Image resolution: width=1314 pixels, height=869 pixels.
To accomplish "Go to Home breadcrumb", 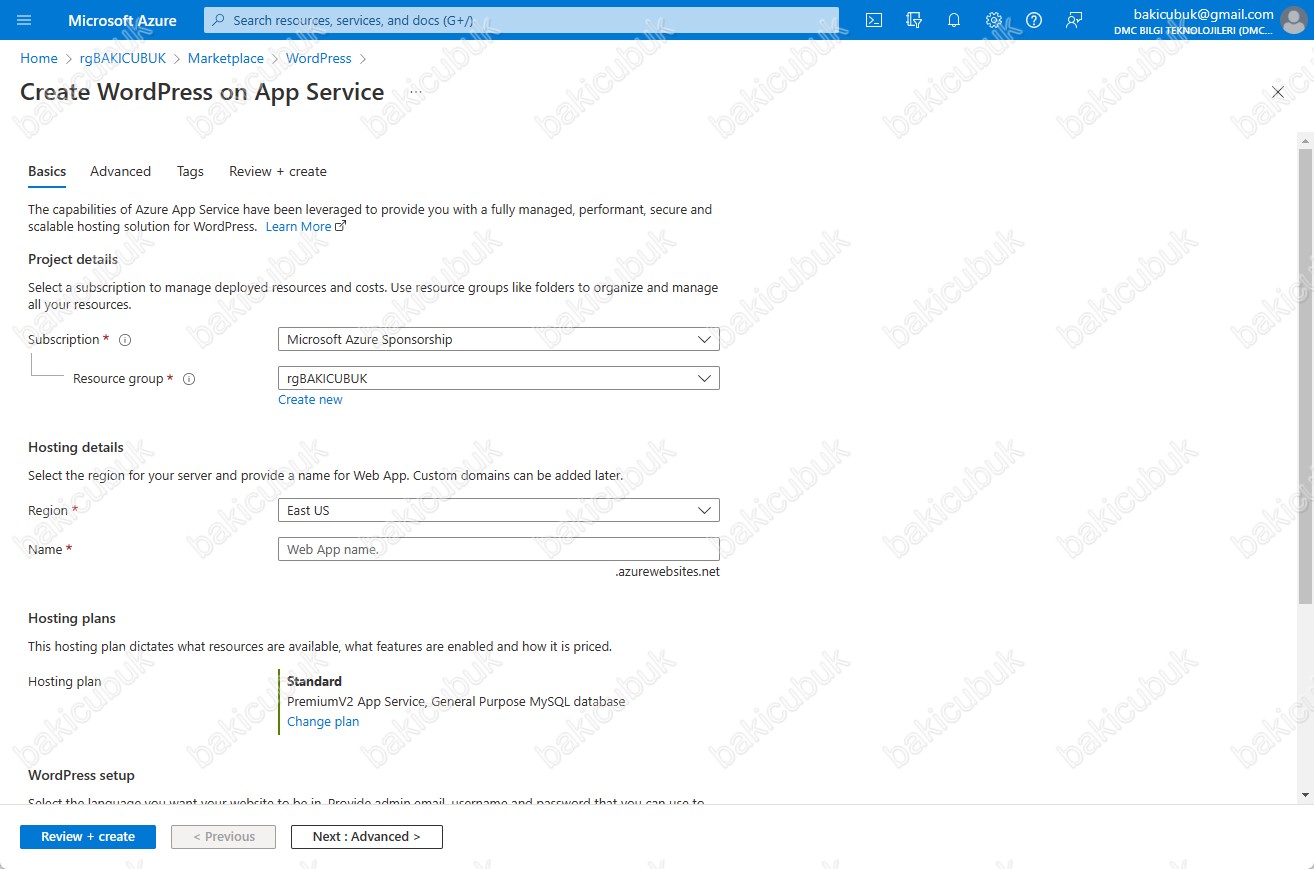I will 39,59.
